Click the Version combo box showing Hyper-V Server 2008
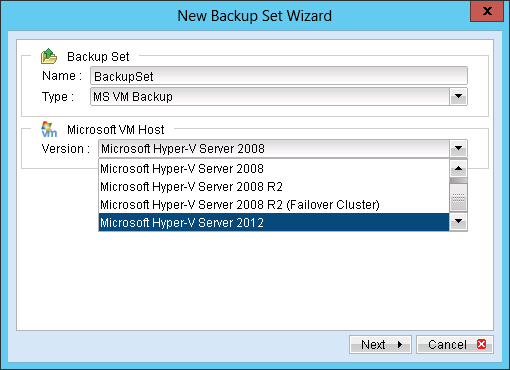Screen dimensions: 510x370 tap(283, 148)
